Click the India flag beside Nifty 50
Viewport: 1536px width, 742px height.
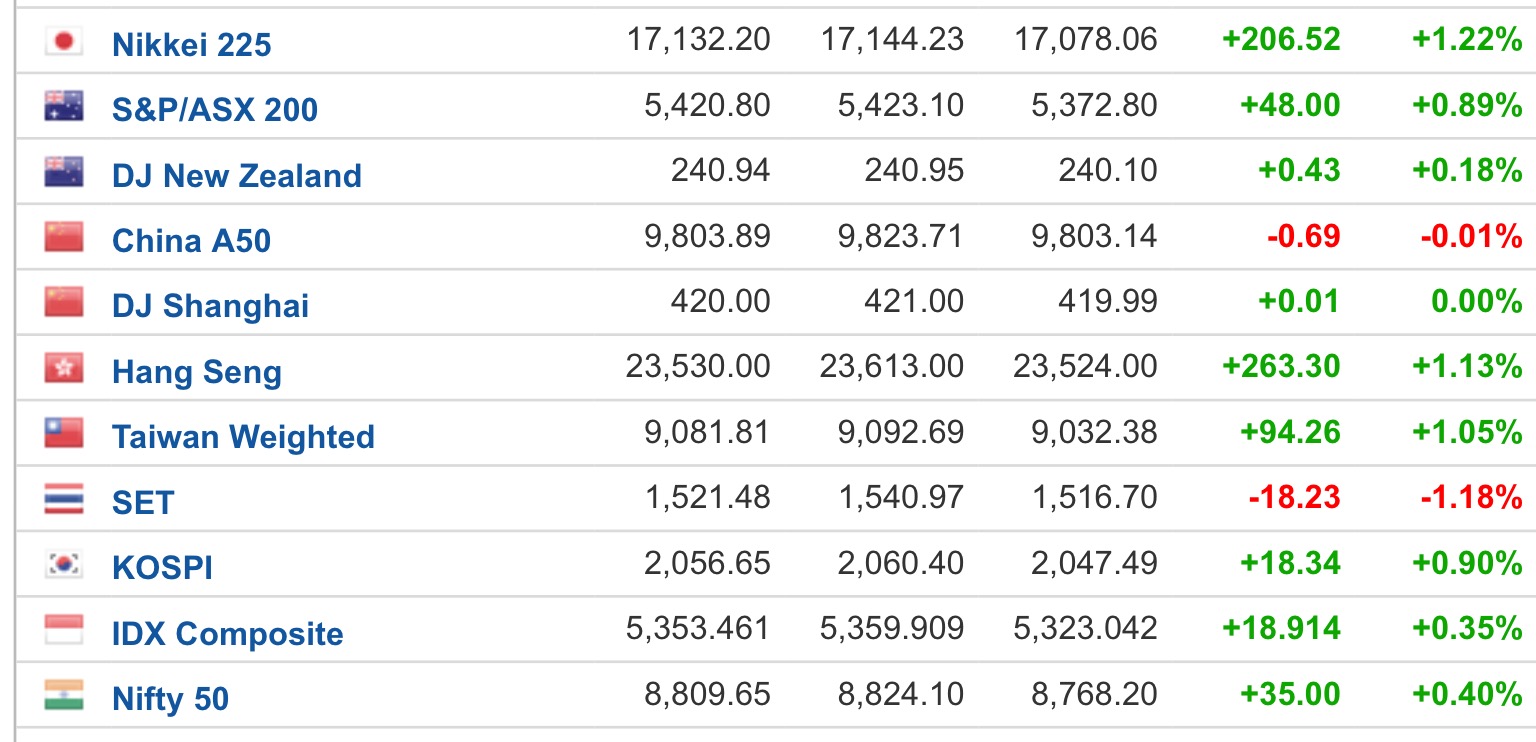tap(64, 696)
